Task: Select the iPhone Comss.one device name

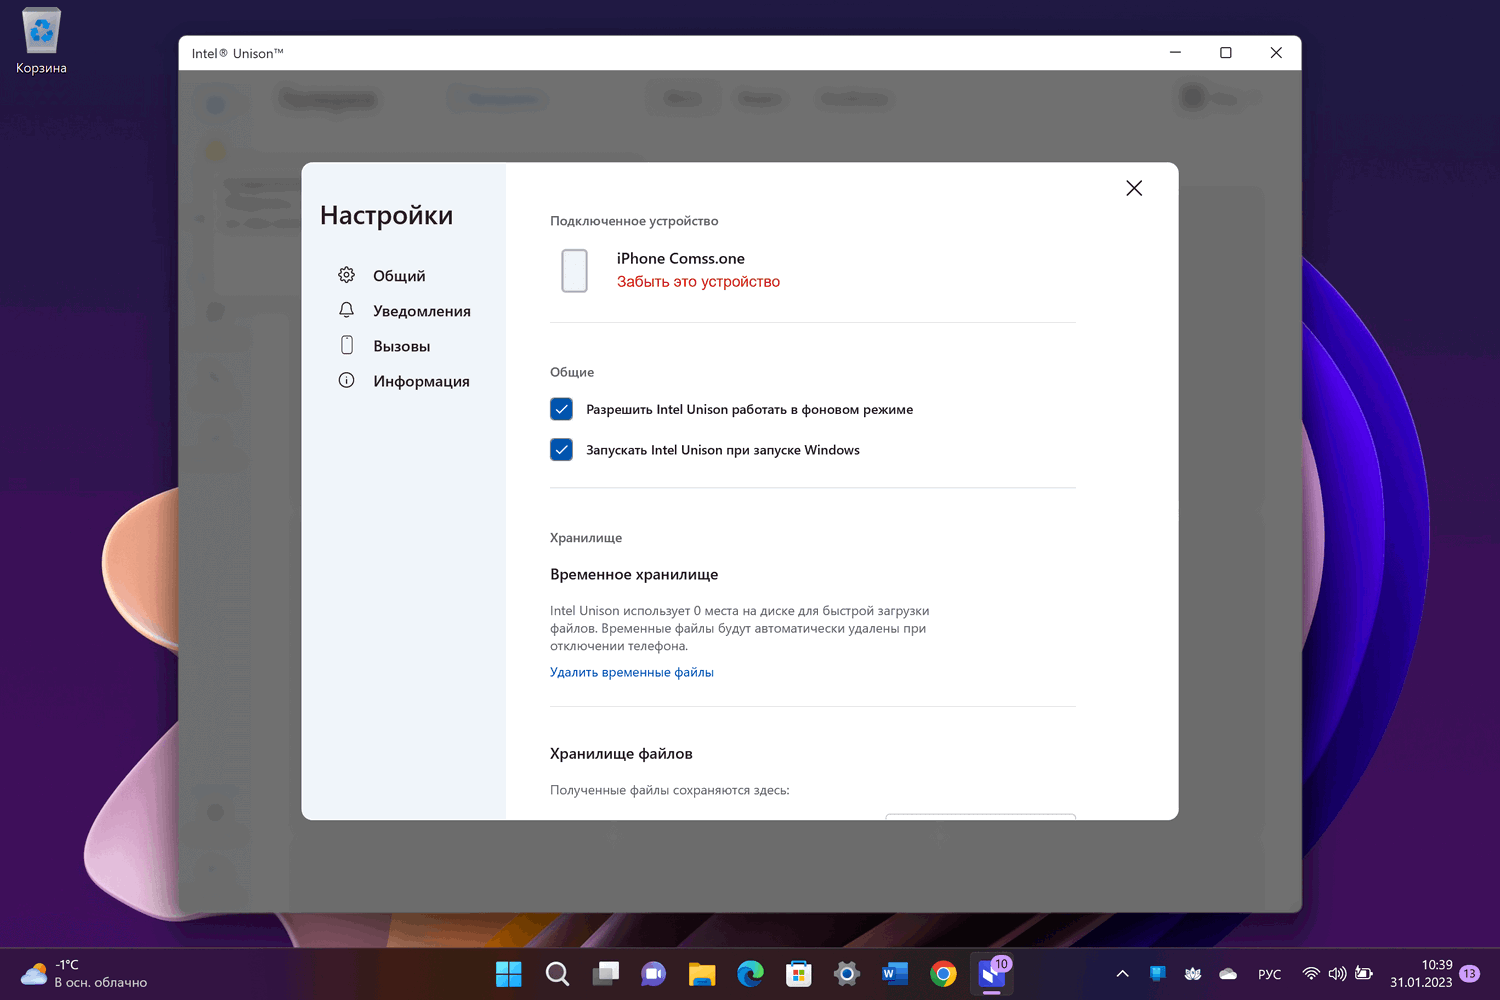Action: pyautogui.click(x=680, y=258)
